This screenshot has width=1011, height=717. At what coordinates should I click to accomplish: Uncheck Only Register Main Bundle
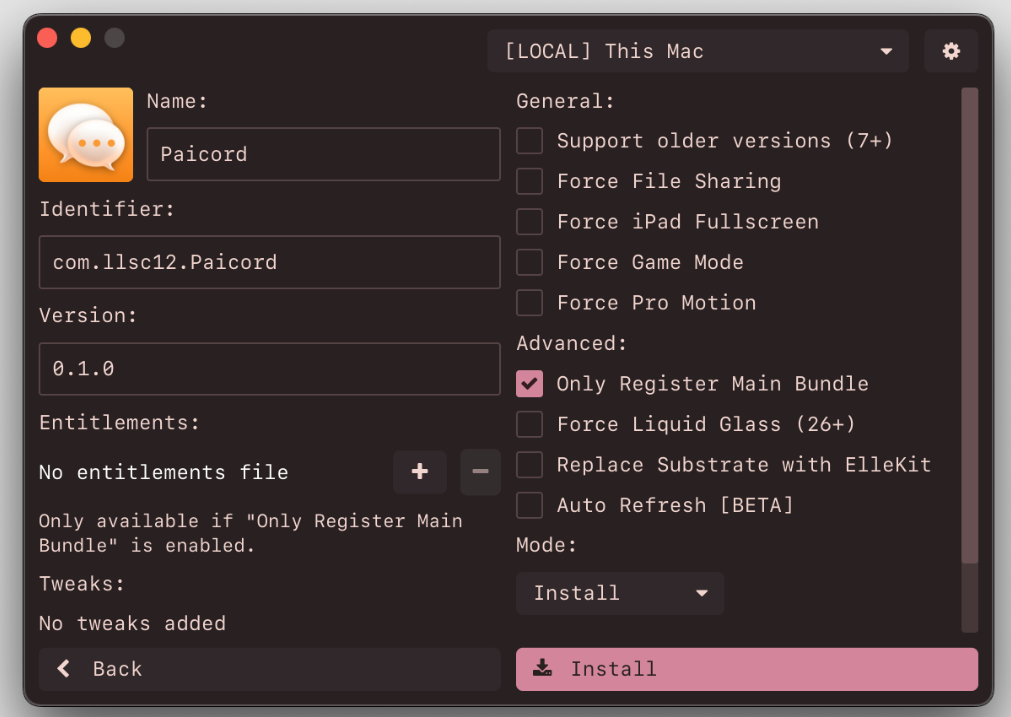(x=530, y=384)
